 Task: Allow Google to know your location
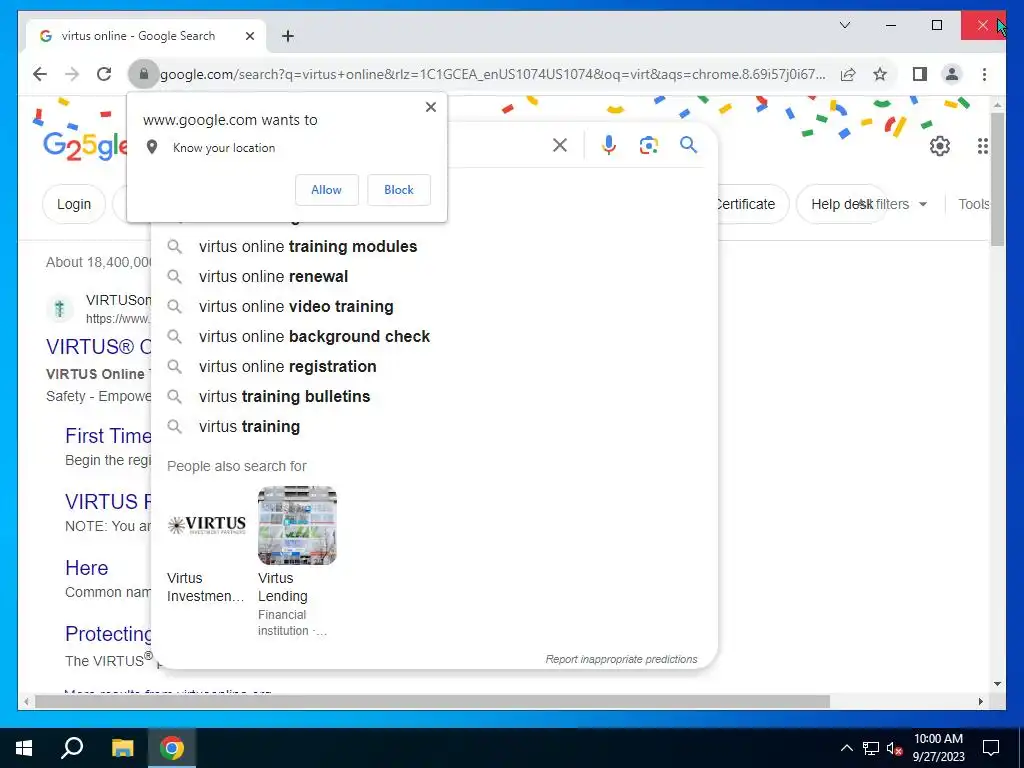(327, 190)
